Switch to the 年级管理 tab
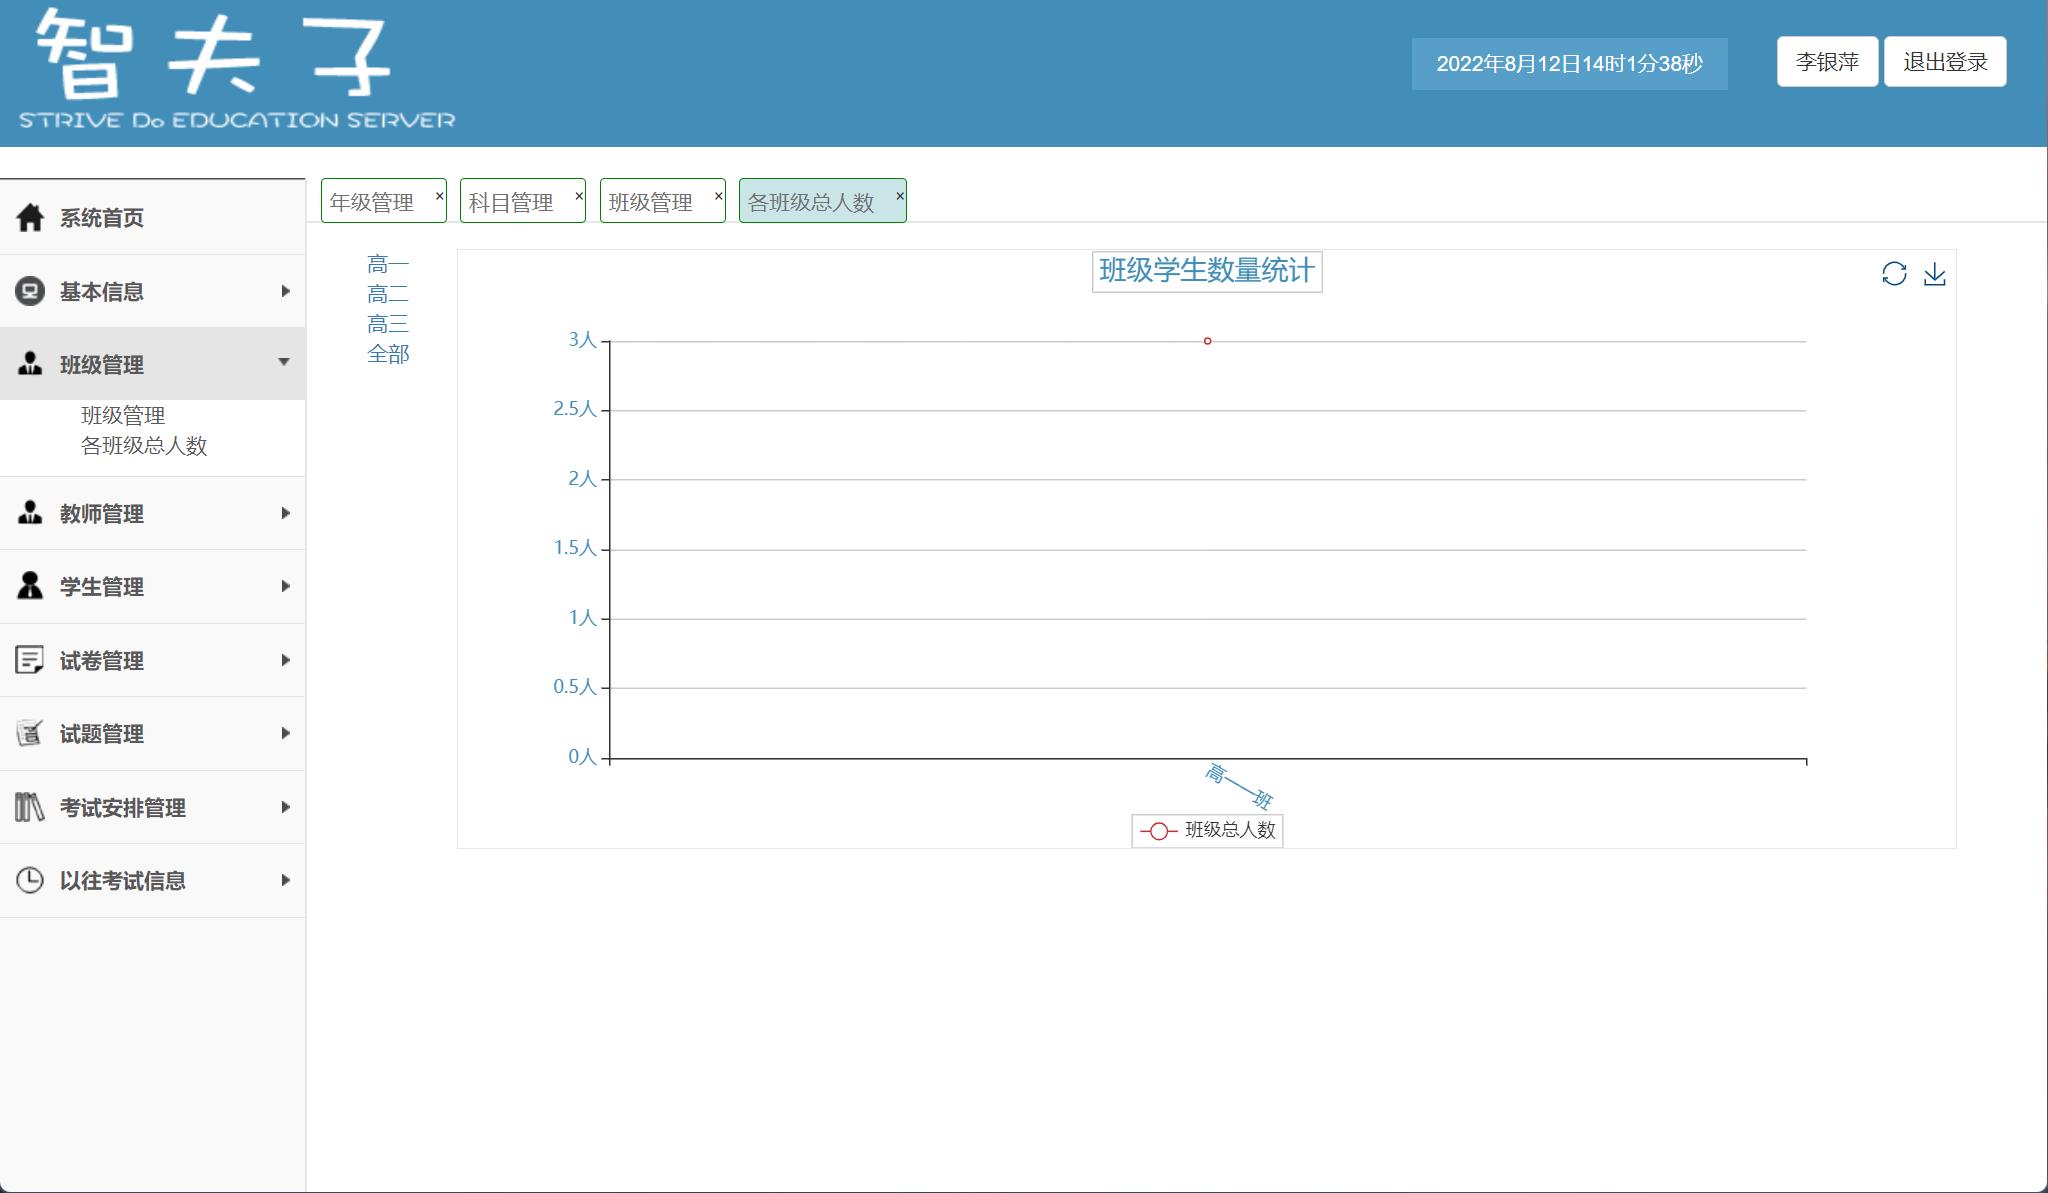2048x1193 pixels. coord(372,202)
